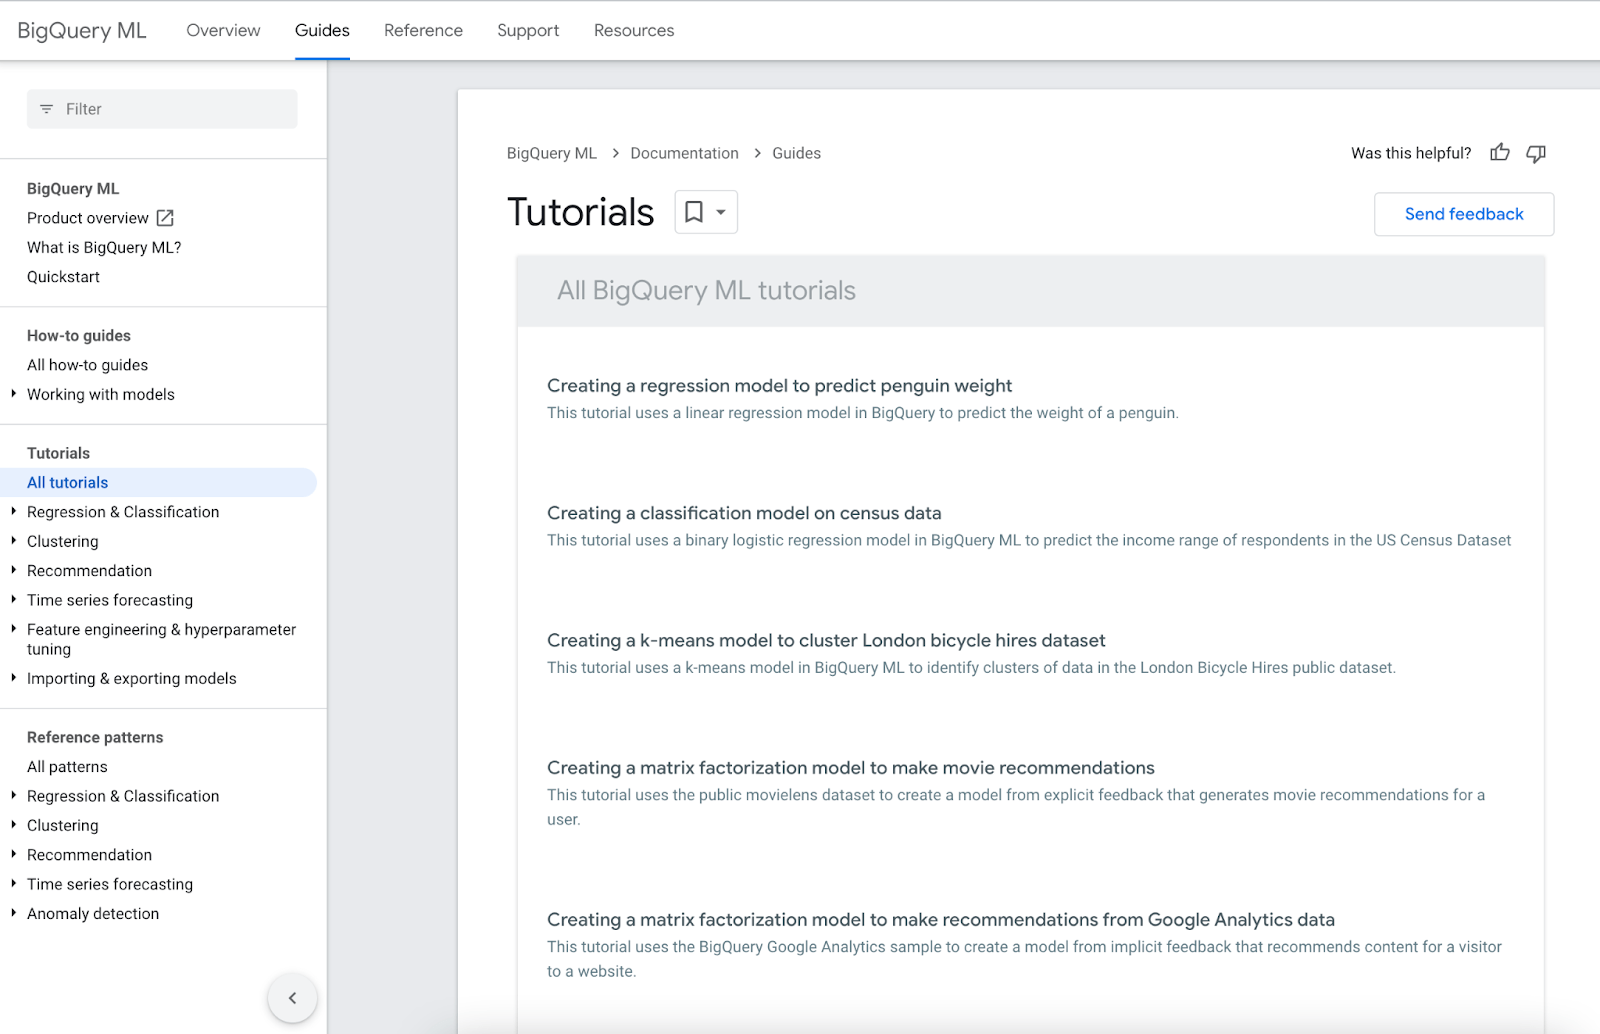Click the Tutorials sidebar section heading

tap(58, 453)
